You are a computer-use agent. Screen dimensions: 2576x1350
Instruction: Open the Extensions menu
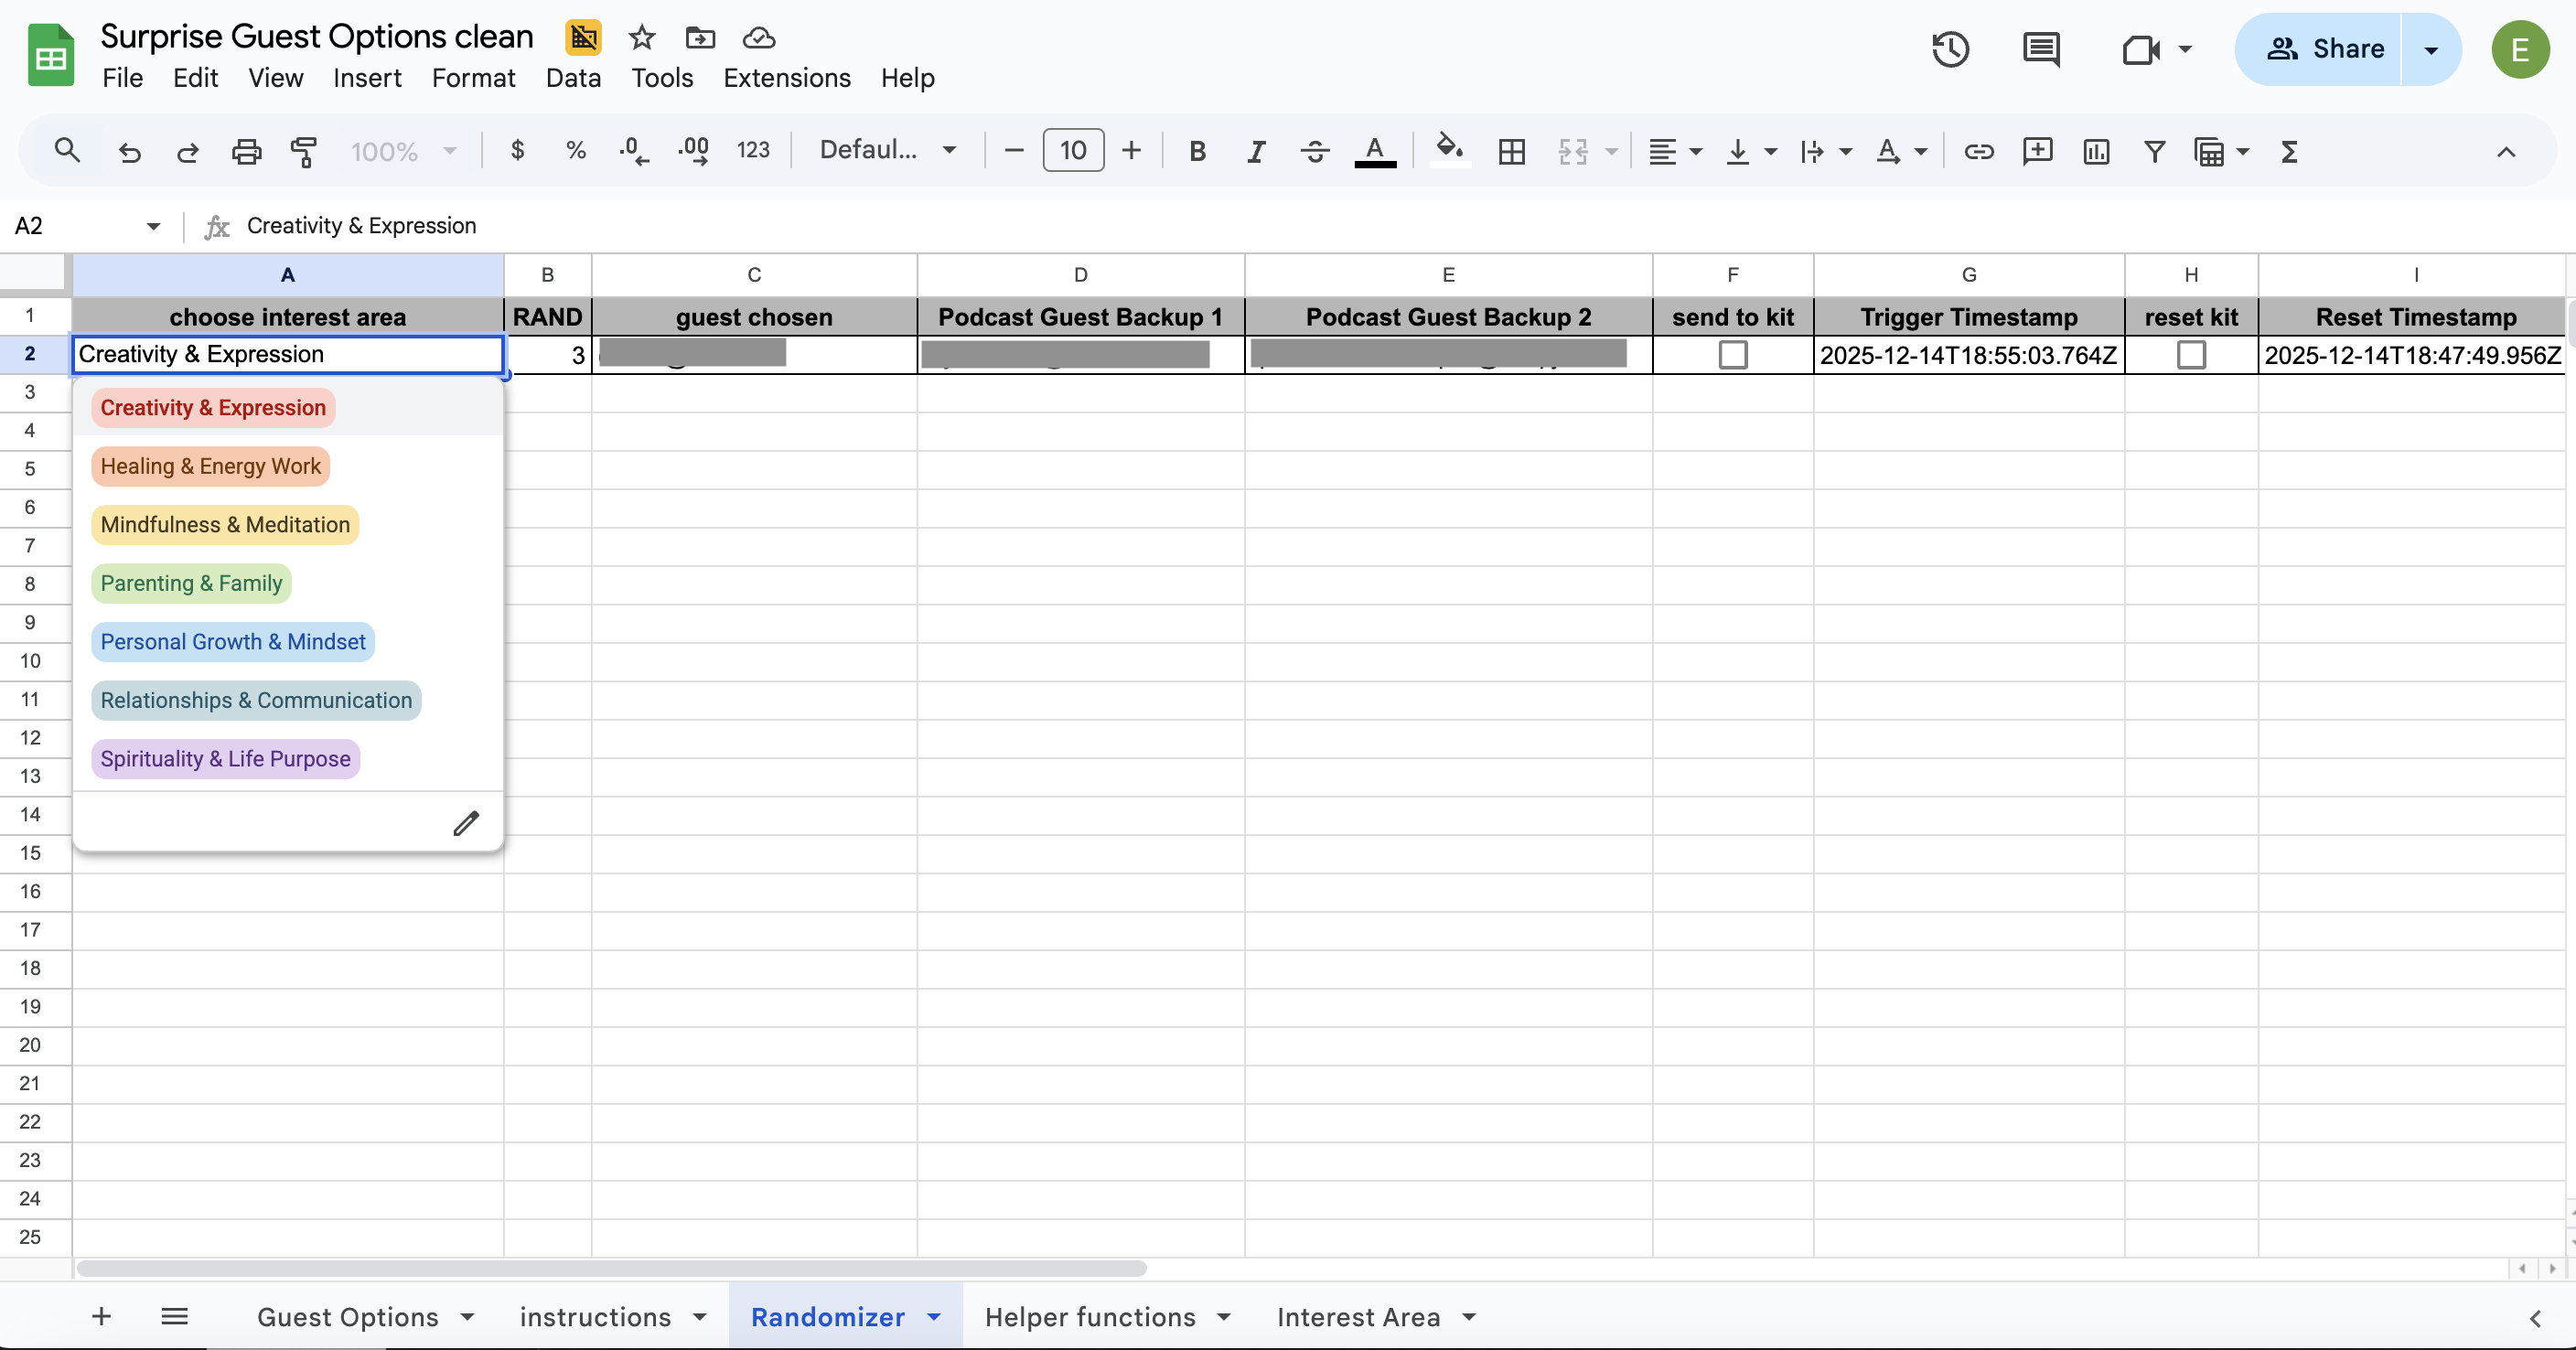786,78
